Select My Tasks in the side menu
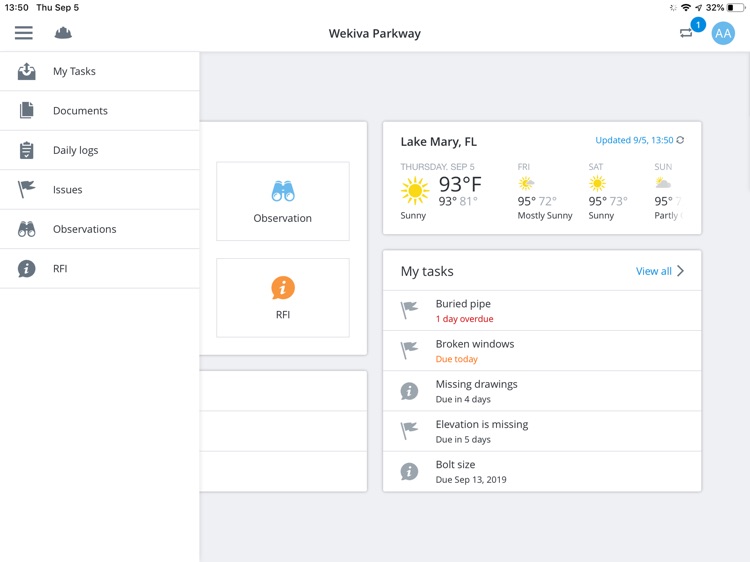The height and width of the screenshot is (562, 750). (x=99, y=71)
